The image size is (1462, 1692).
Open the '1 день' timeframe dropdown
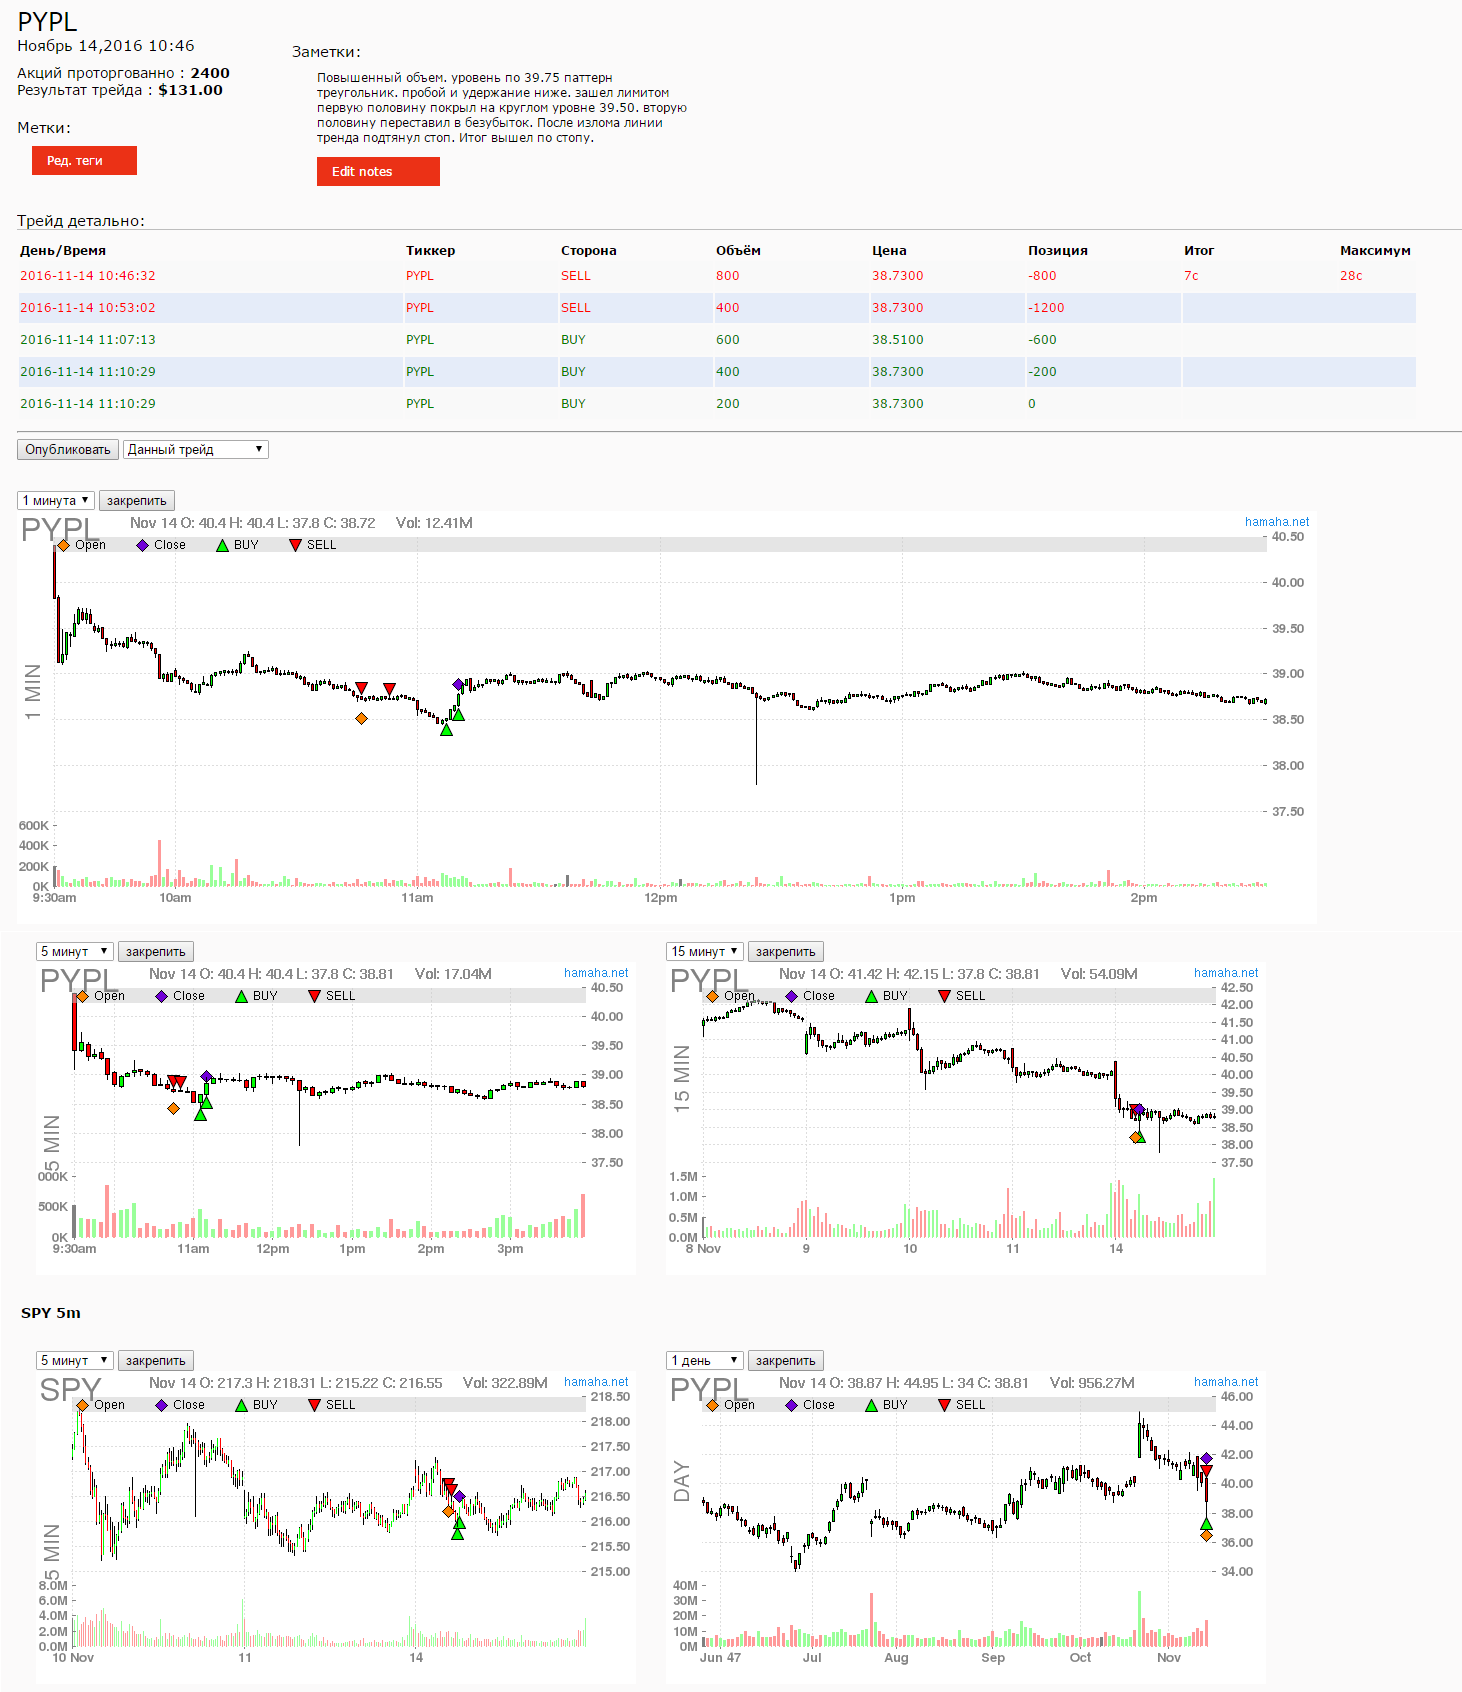point(705,1361)
